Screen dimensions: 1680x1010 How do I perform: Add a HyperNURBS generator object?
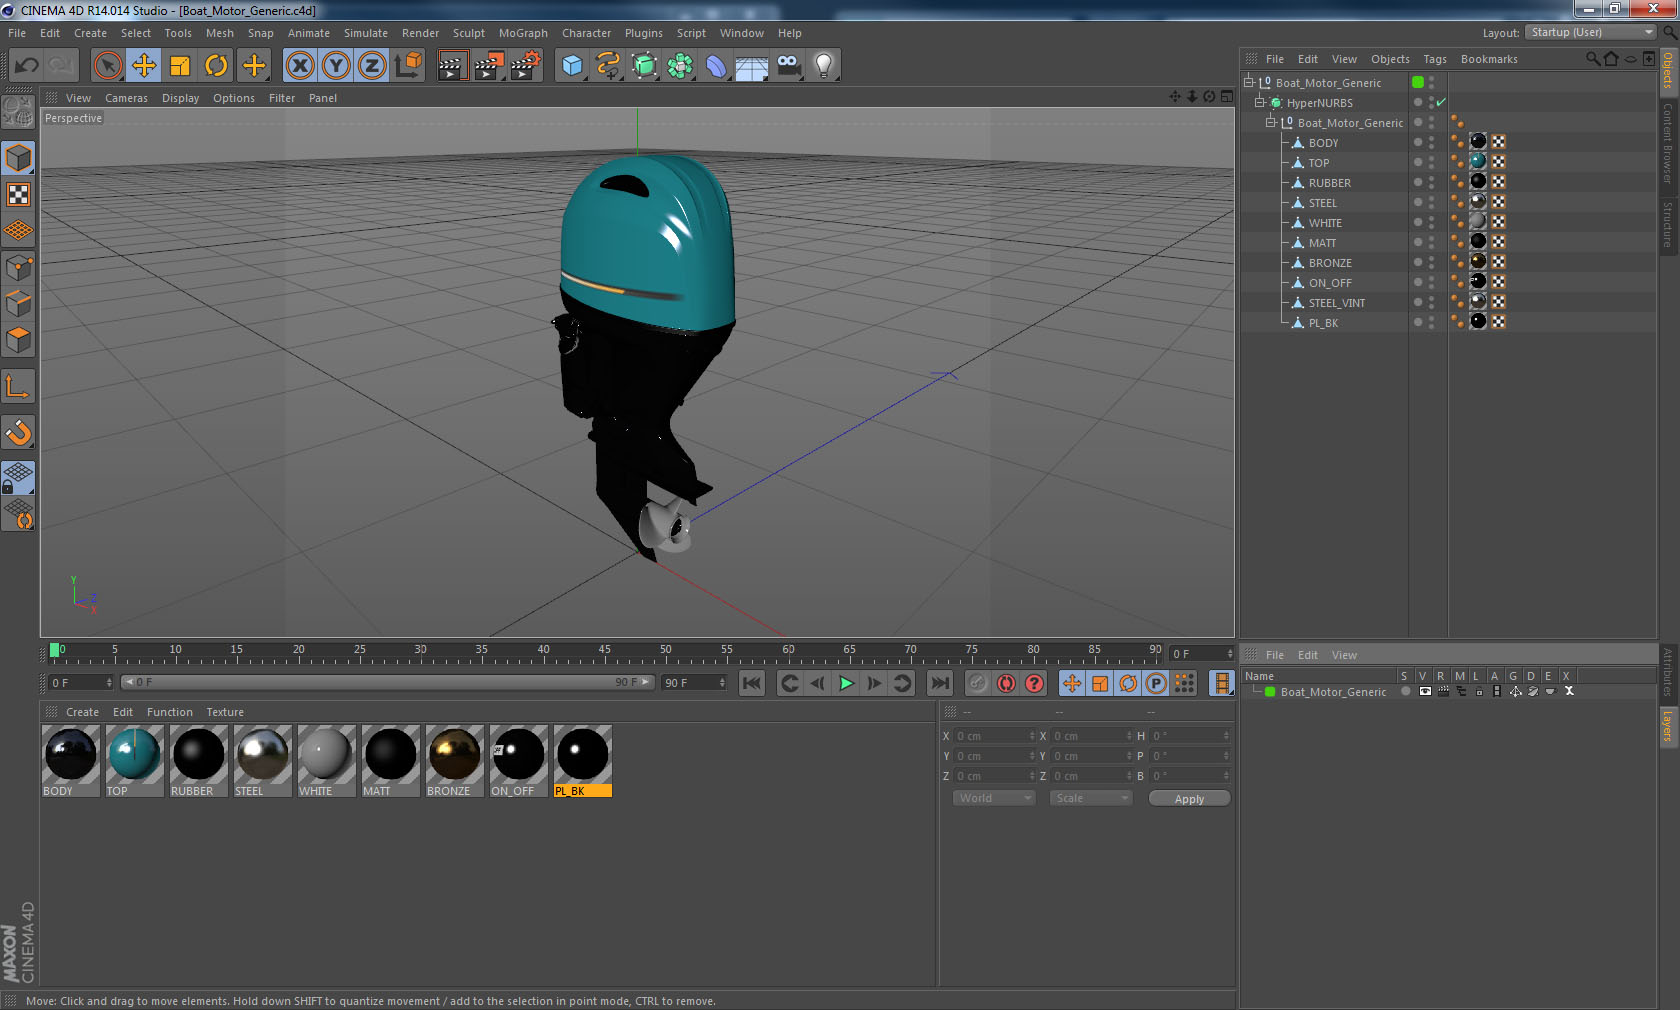[645, 66]
